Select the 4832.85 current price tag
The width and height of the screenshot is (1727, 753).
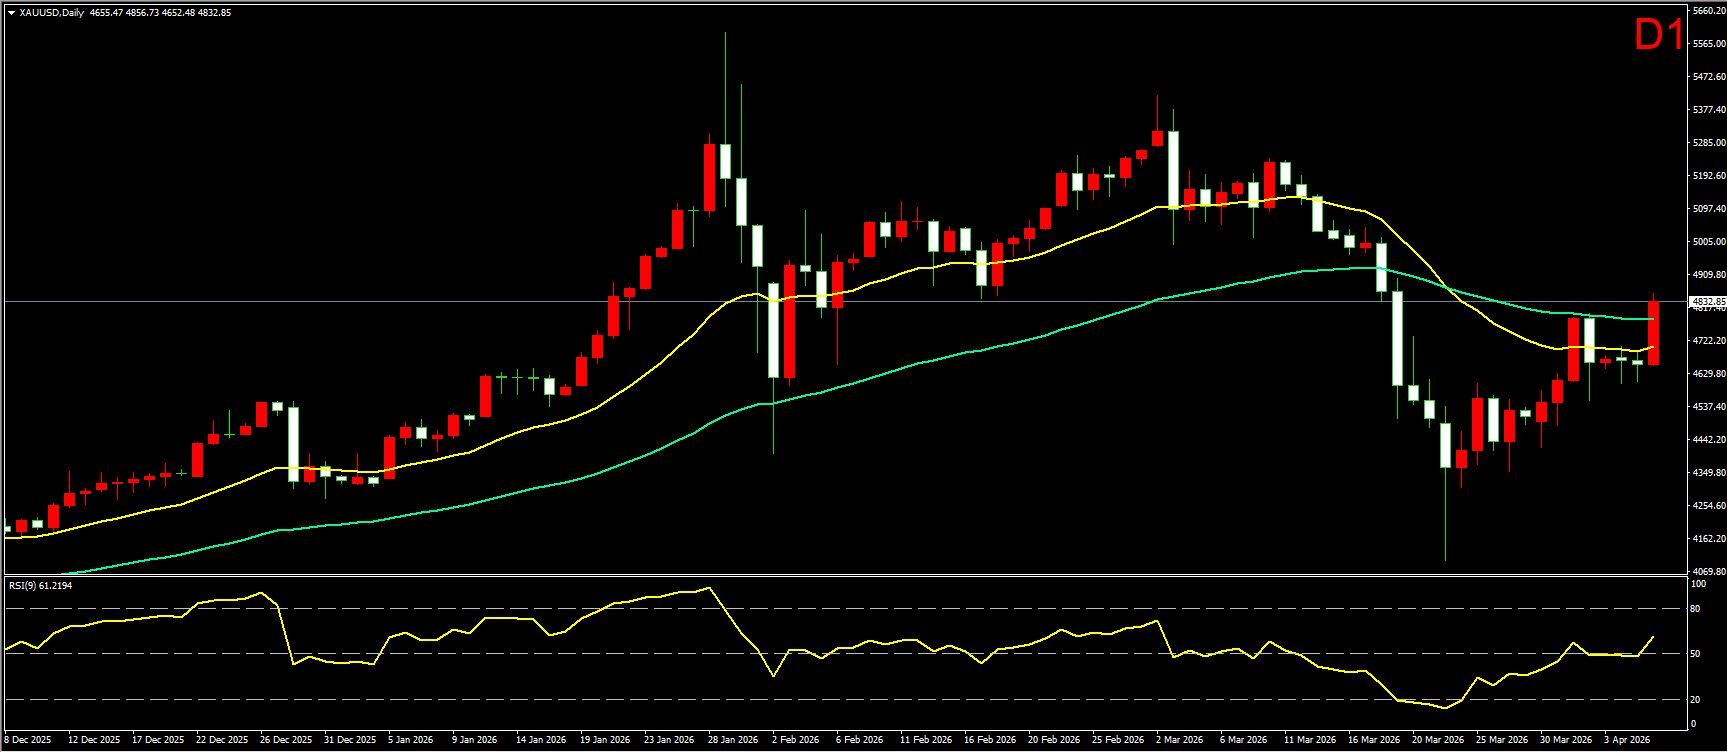tap(1706, 301)
